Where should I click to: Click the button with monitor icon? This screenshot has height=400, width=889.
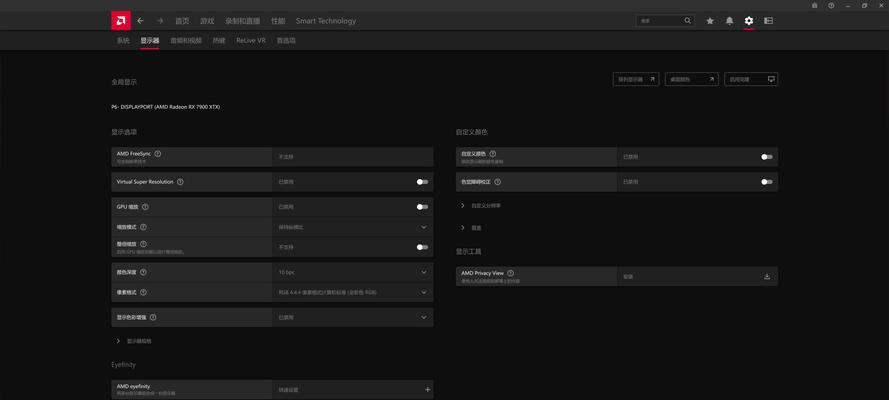tap(751, 79)
